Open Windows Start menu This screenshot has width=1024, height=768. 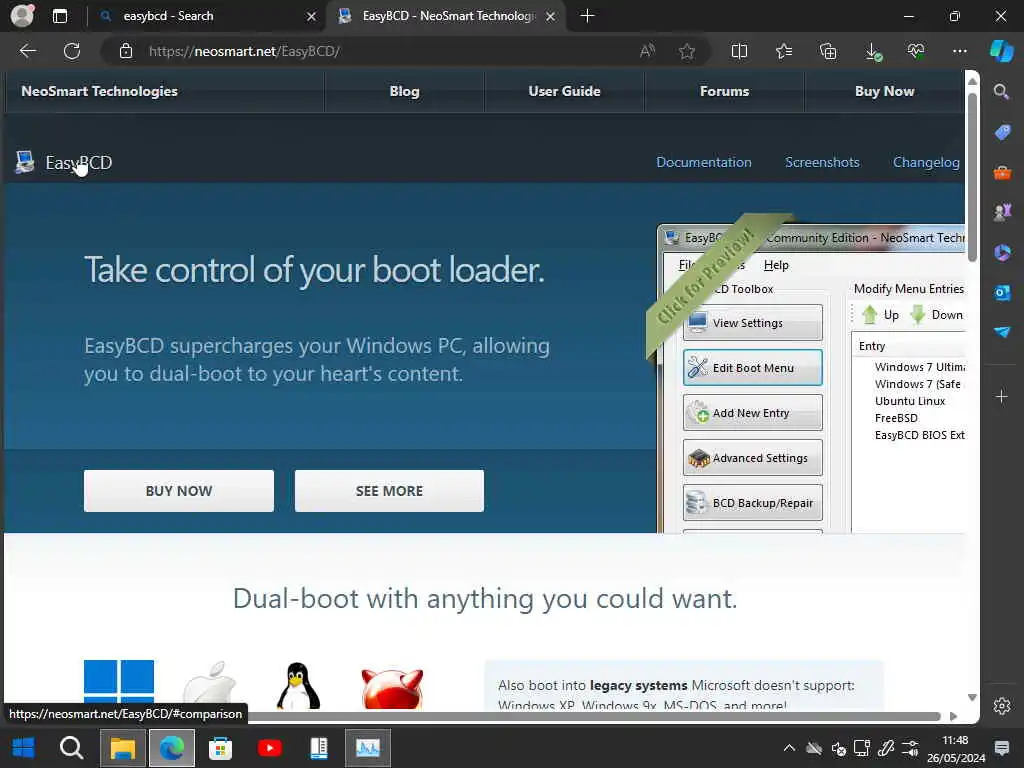pyautogui.click(x=23, y=748)
